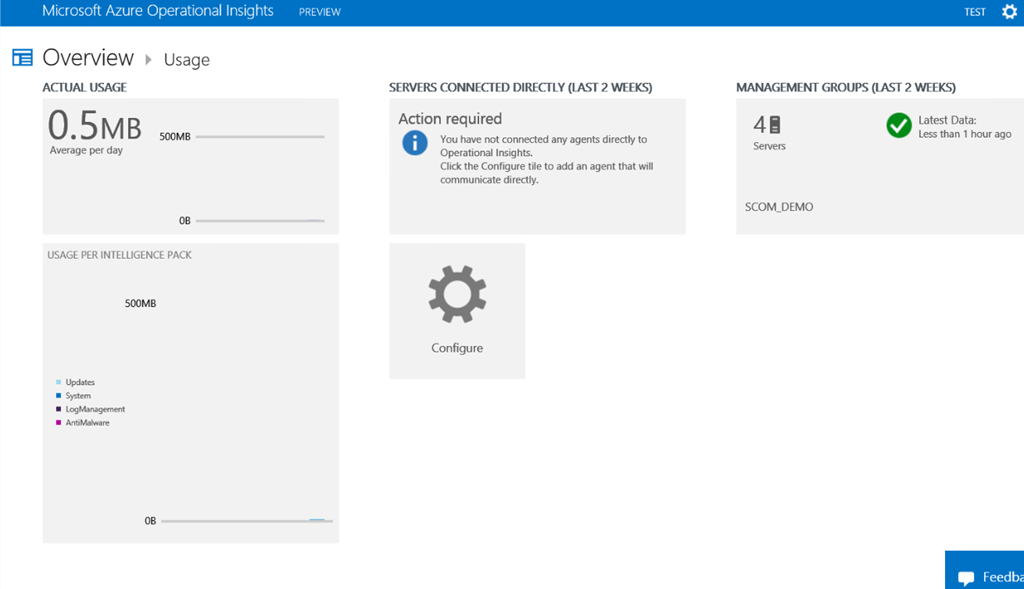Viewport: 1024px width, 589px height.
Task: Click the large Configure gear icon
Action: (x=457, y=295)
